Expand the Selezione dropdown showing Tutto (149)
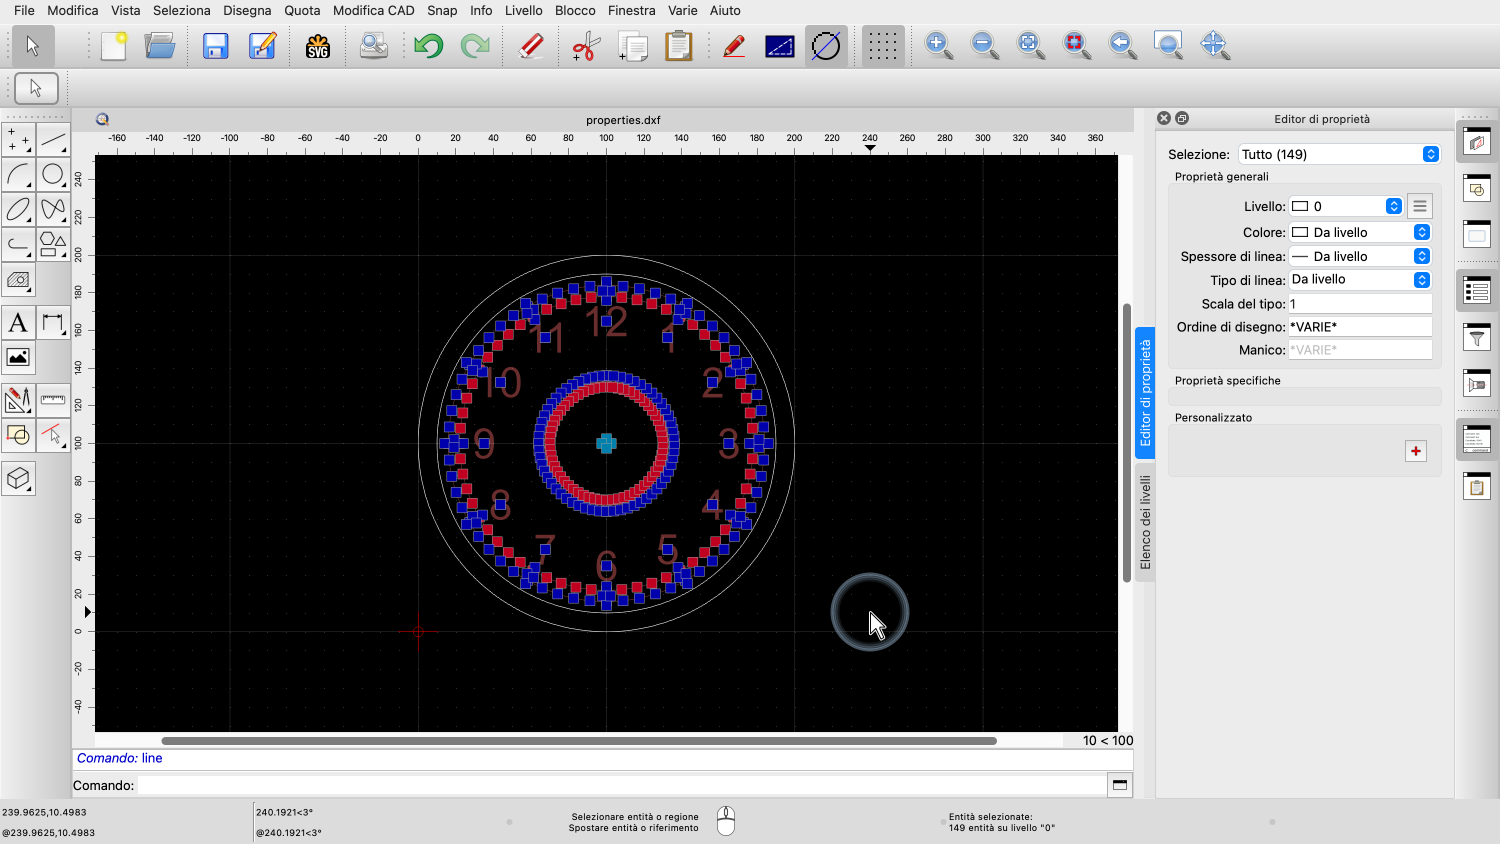Viewport: 1500px width, 844px height. [x=1338, y=154]
